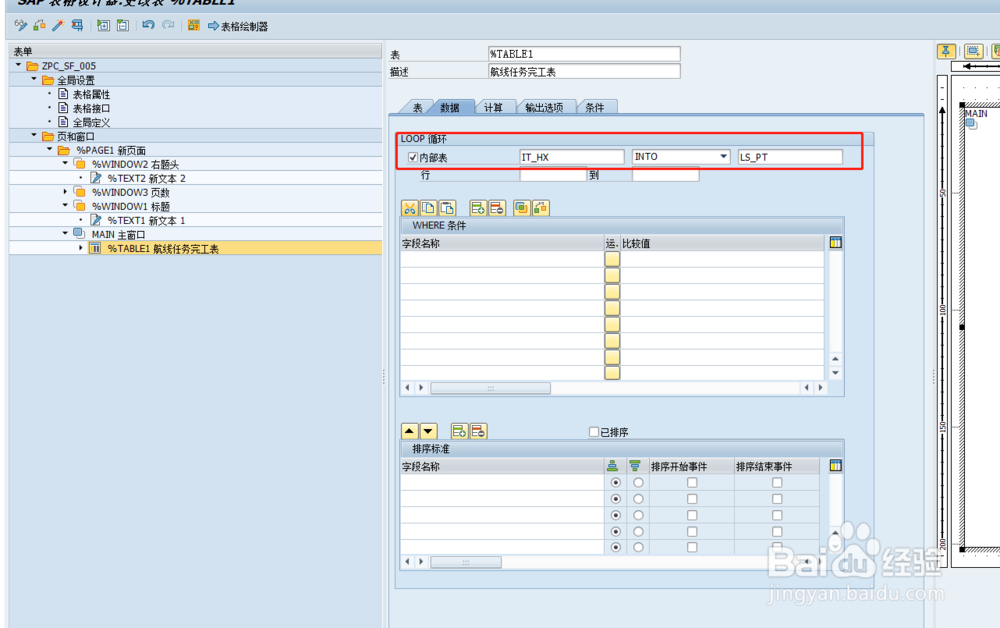Open the INTO dropdown in LOOP section
The height and width of the screenshot is (628, 1000).
click(722, 157)
